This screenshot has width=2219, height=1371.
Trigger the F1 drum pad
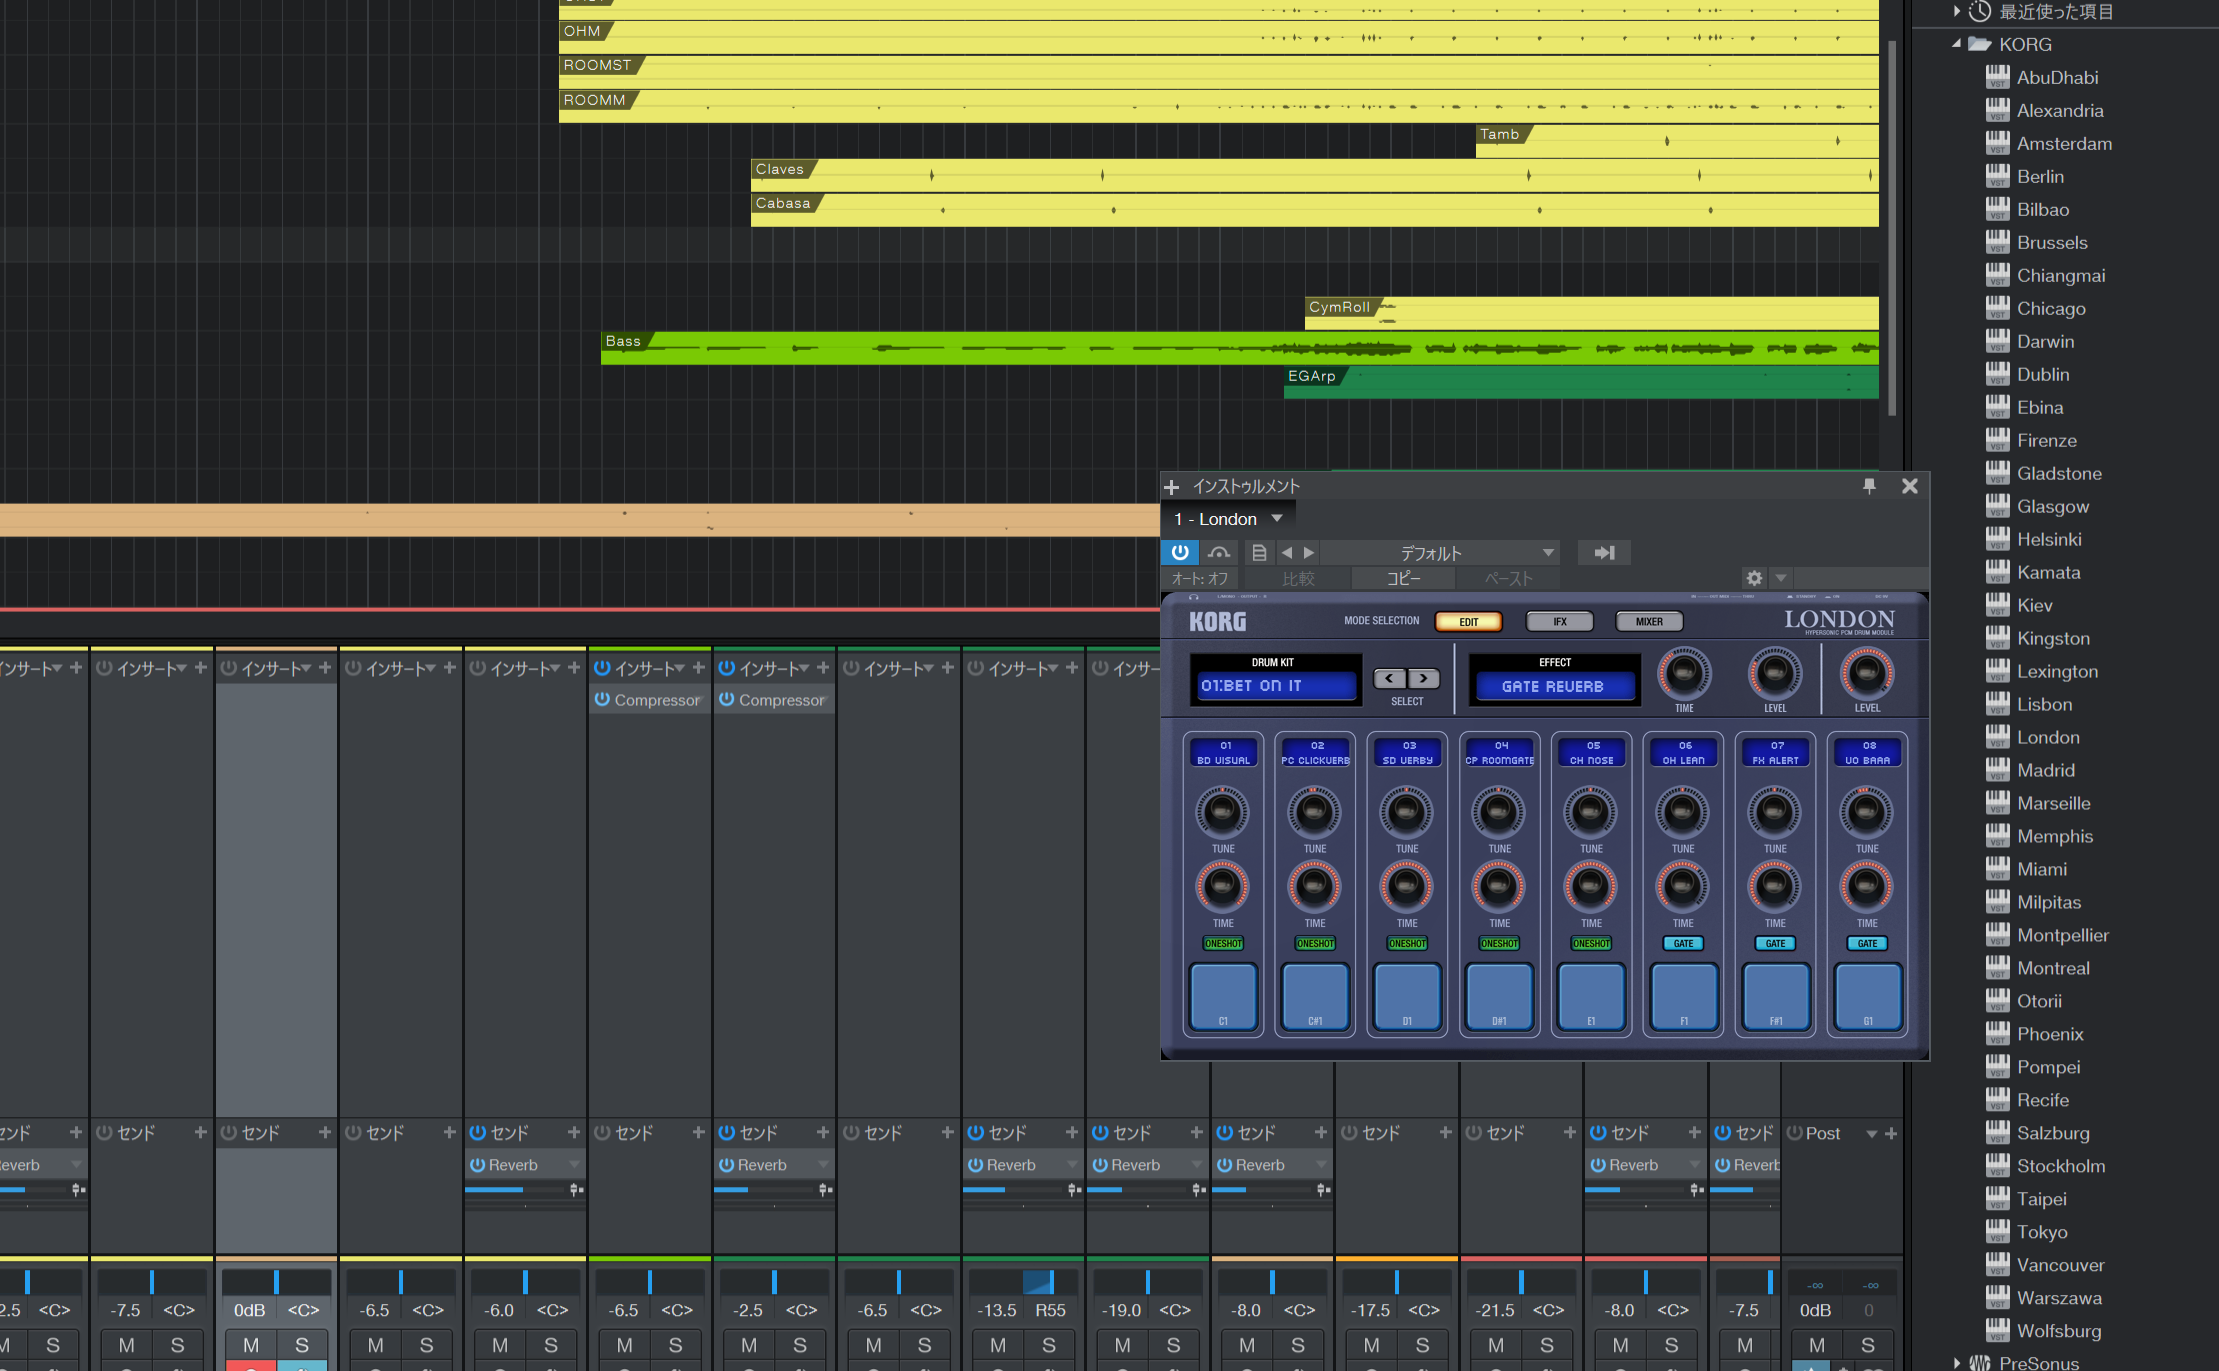click(x=1684, y=997)
